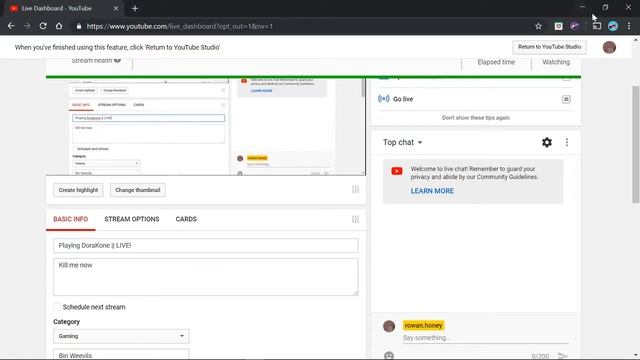Click the browser address bar URL
This screenshot has width=640, height=360.
pos(180,26)
